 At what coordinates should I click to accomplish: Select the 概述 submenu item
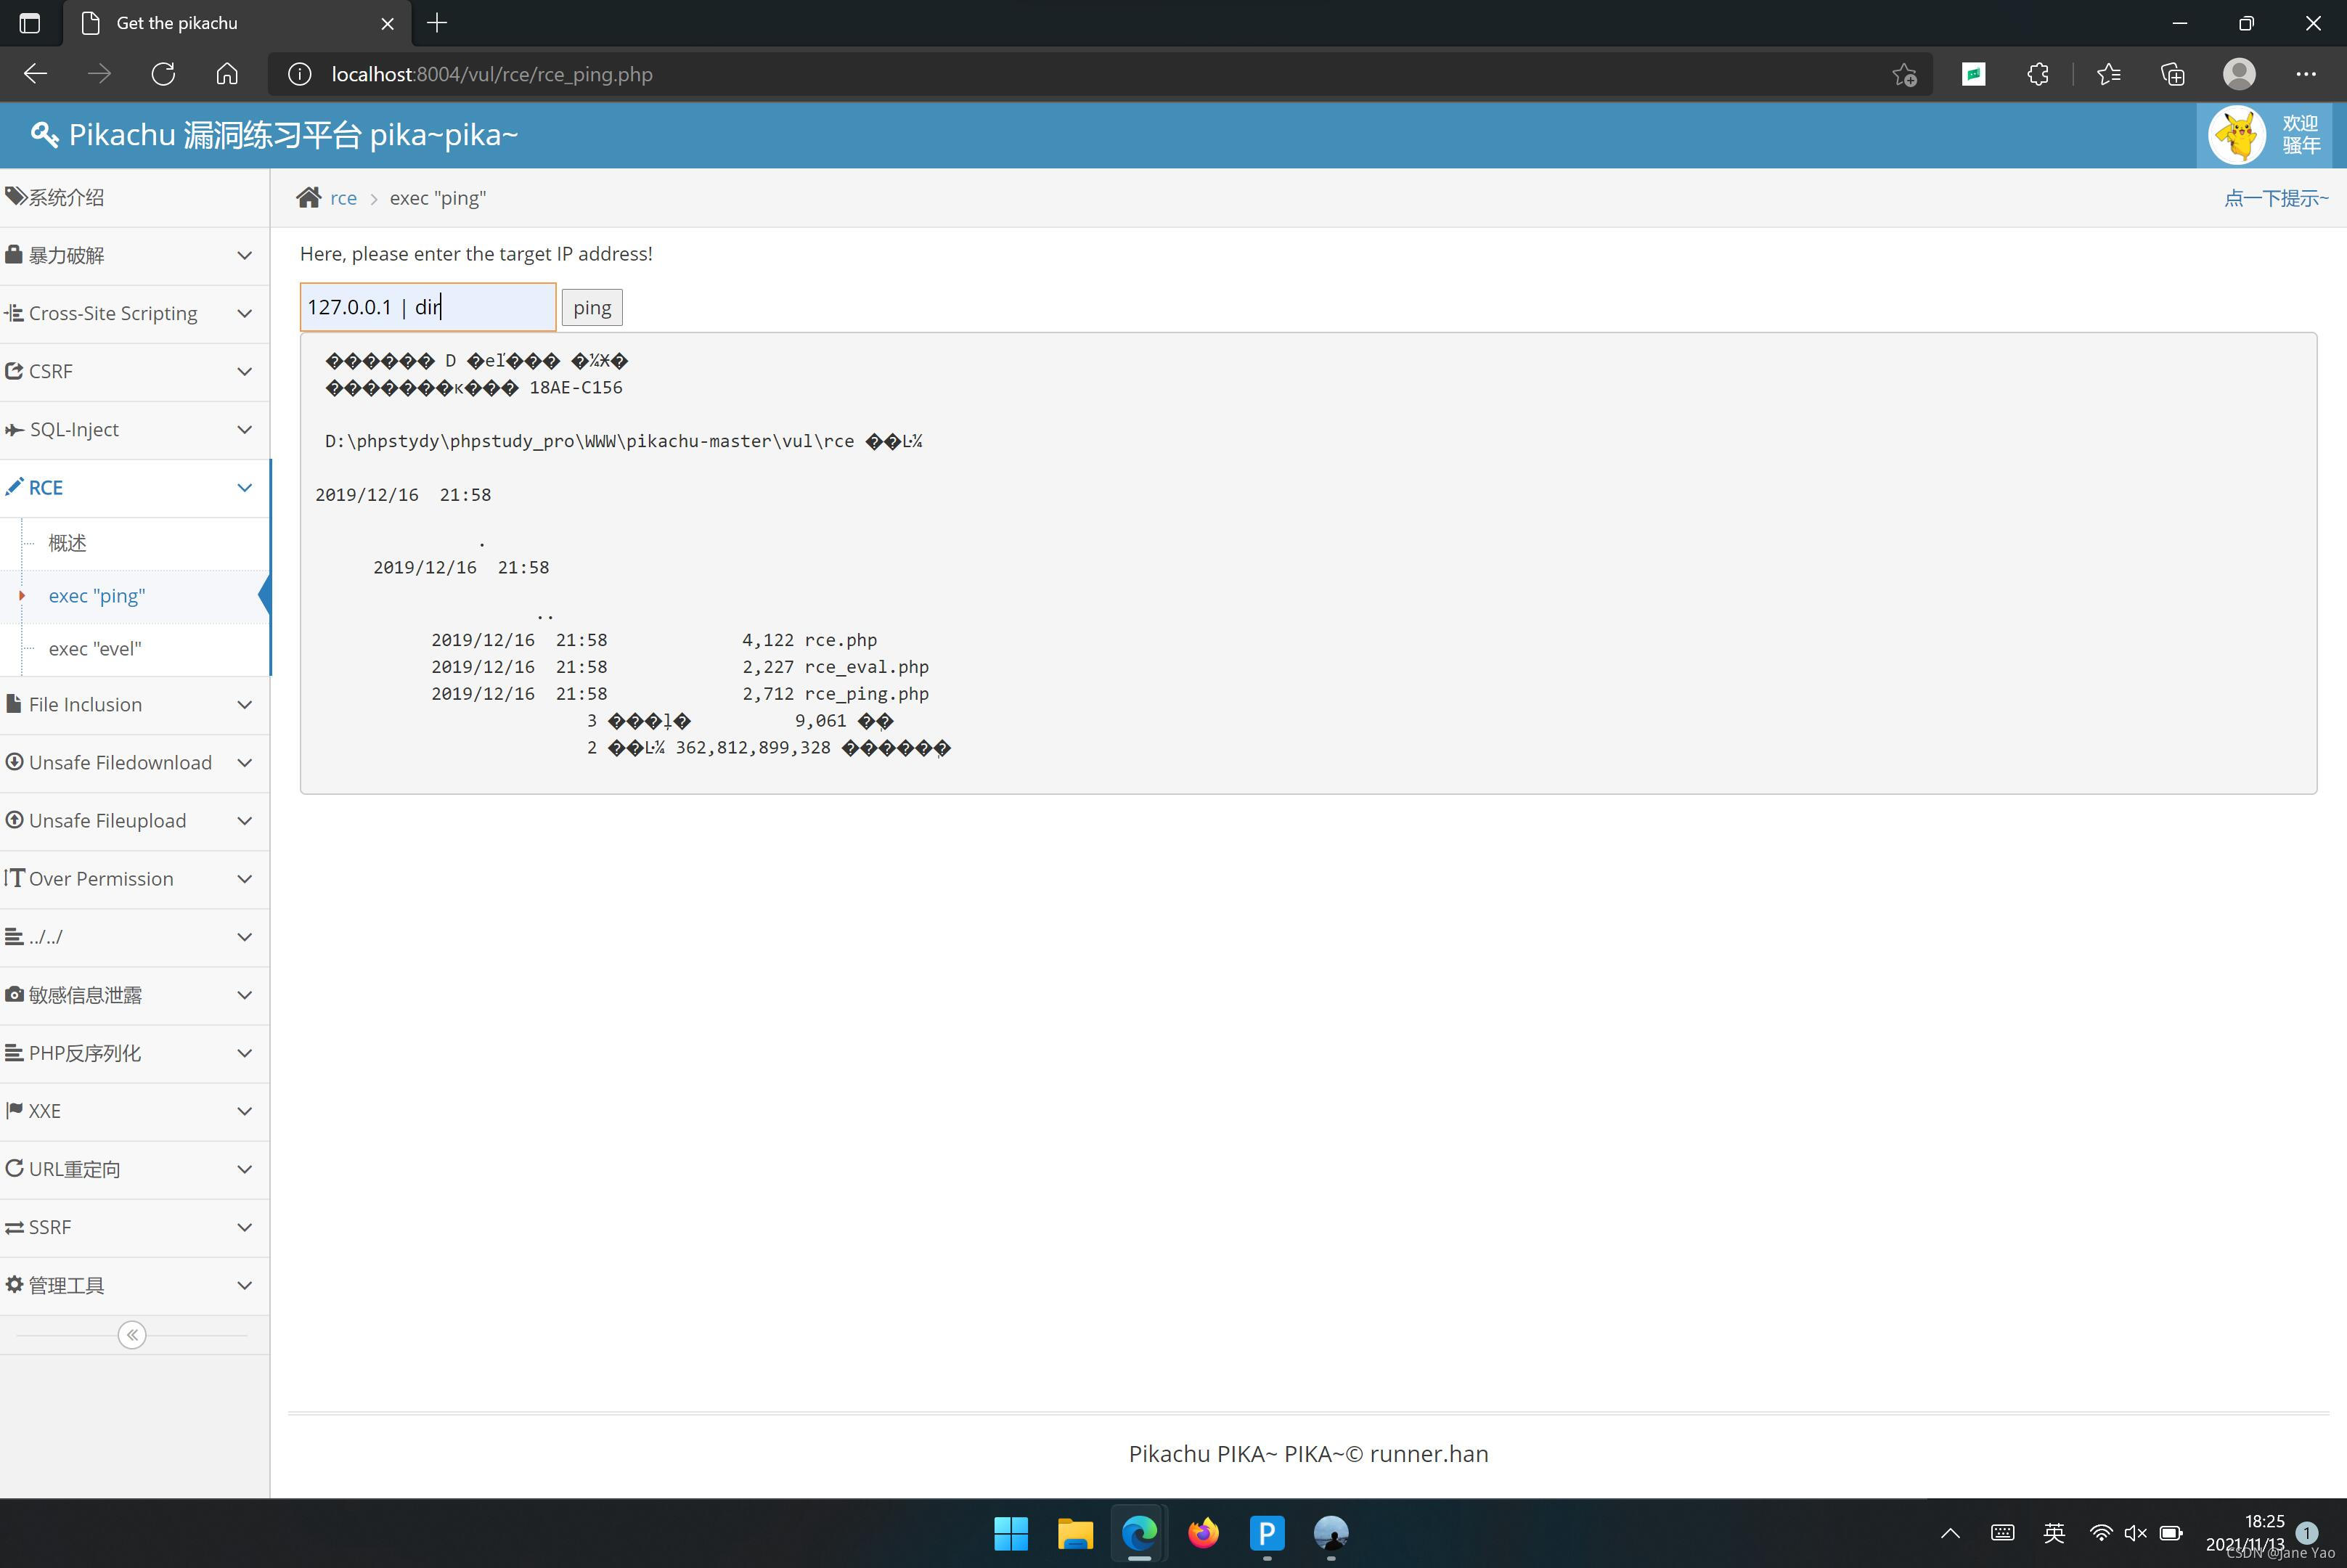(x=67, y=543)
